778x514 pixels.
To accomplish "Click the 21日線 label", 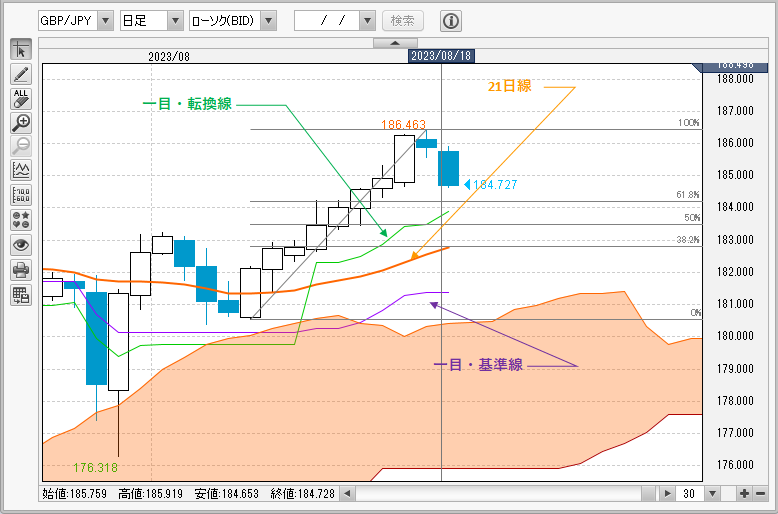I will pos(510,86).
